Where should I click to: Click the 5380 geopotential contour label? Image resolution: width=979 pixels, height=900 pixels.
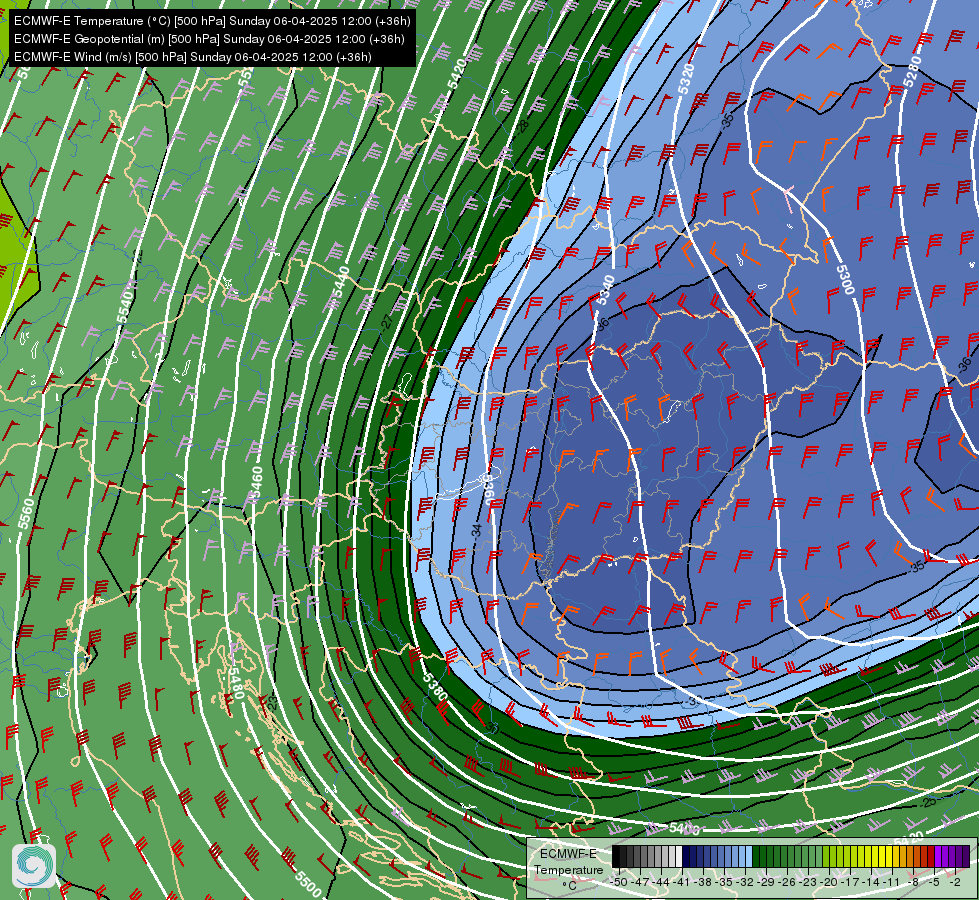[x=435, y=686]
